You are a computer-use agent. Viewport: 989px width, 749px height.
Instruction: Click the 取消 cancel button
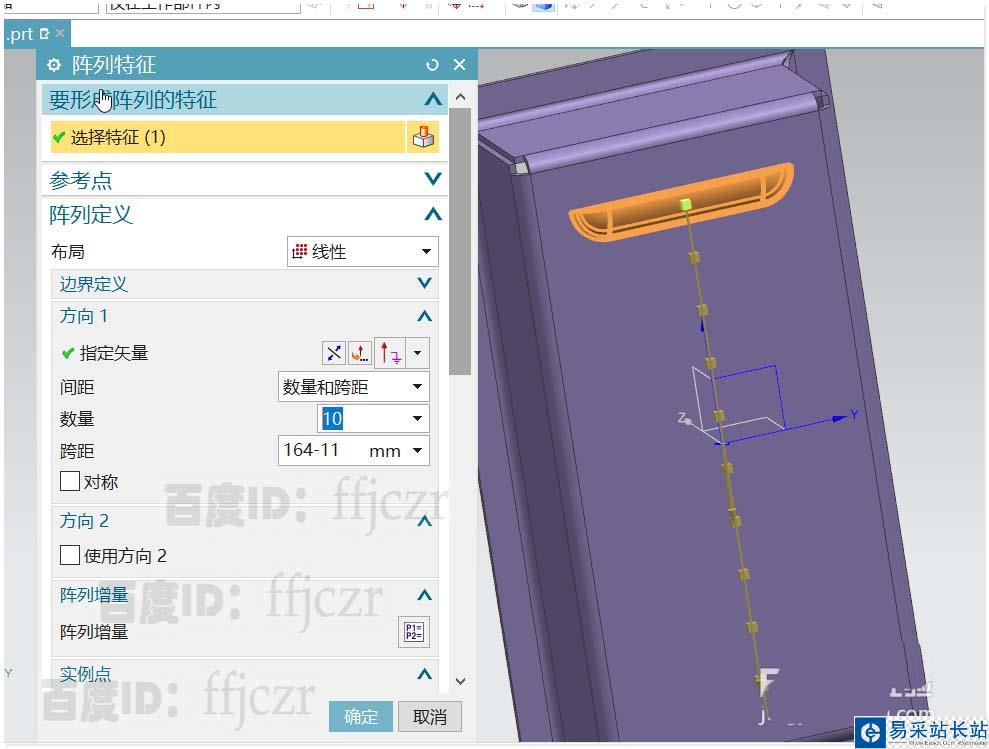pyautogui.click(x=430, y=716)
